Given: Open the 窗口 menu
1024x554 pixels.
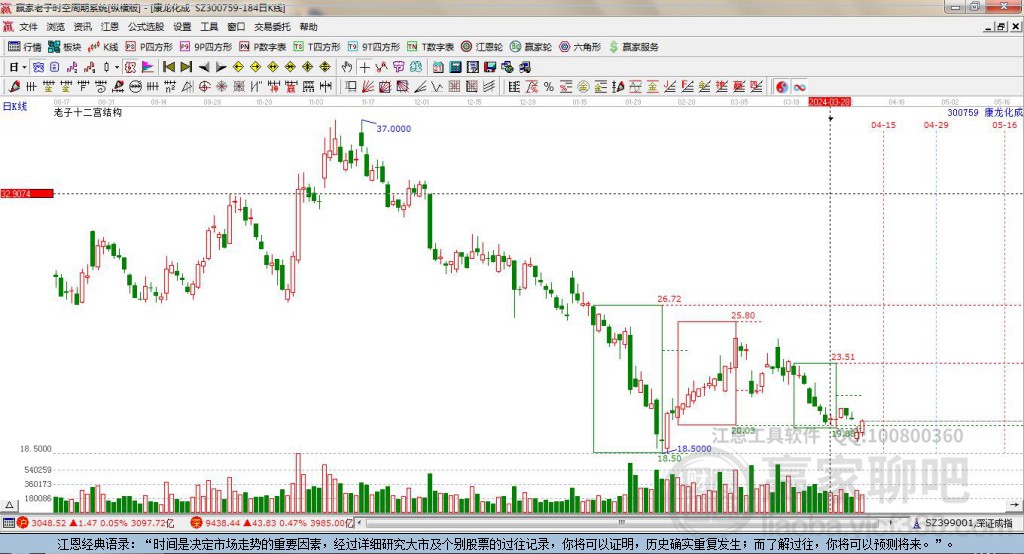Looking at the screenshot, I should tap(236, 27).
